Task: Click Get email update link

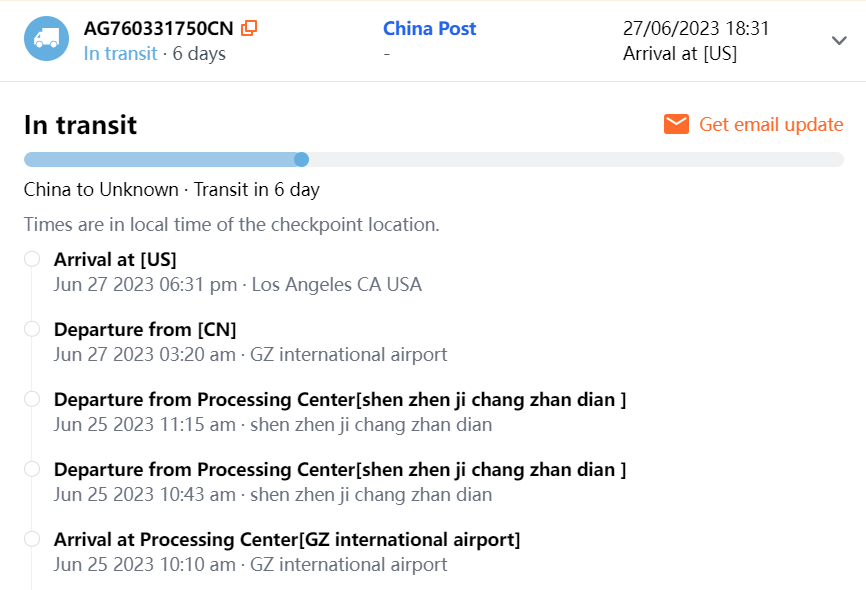Action: [x=771, y=124]
